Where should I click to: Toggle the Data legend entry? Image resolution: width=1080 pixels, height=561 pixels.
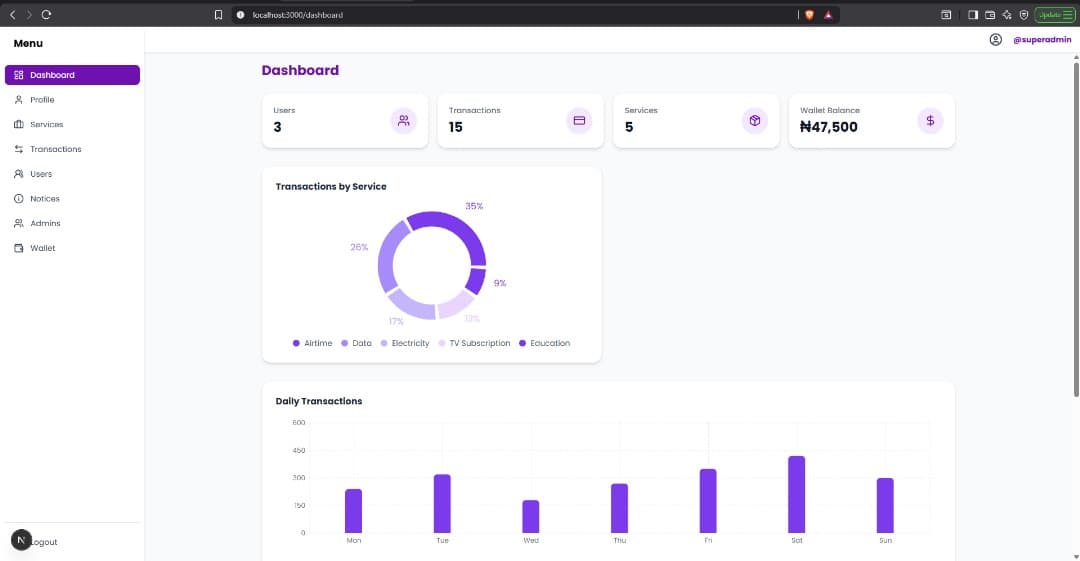coord(356,343)
